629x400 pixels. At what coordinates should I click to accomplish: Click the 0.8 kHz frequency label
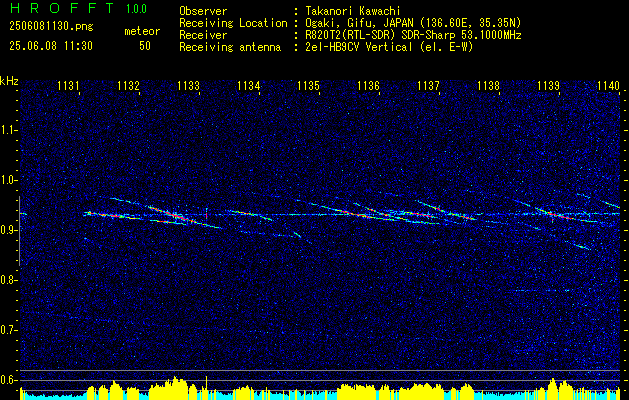click(8, 280)
